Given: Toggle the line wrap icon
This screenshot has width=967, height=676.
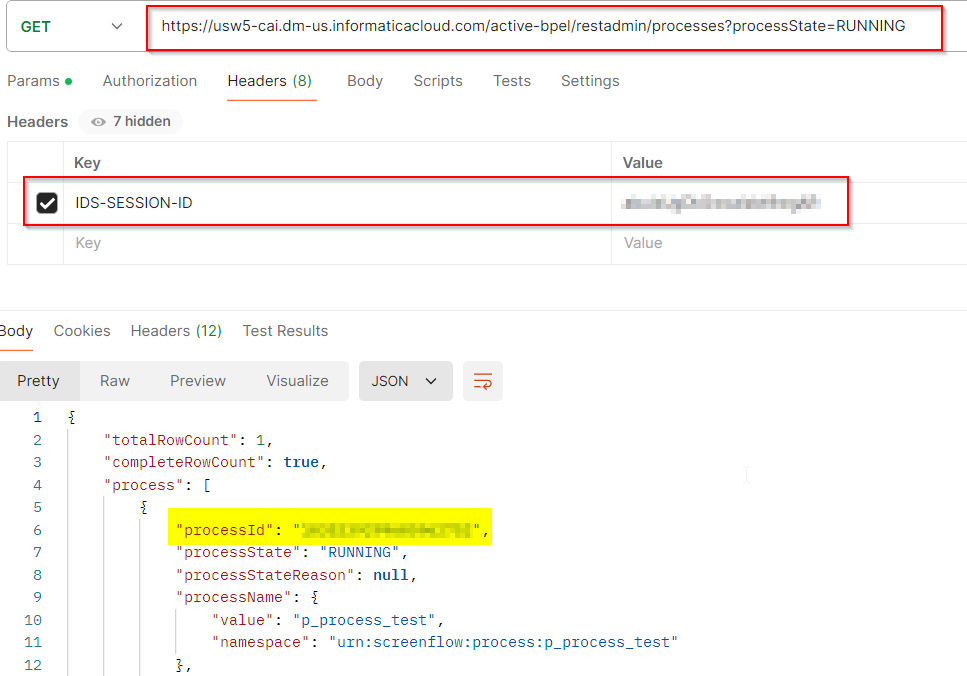Looking at the screenshot, I should click(483, 381).
